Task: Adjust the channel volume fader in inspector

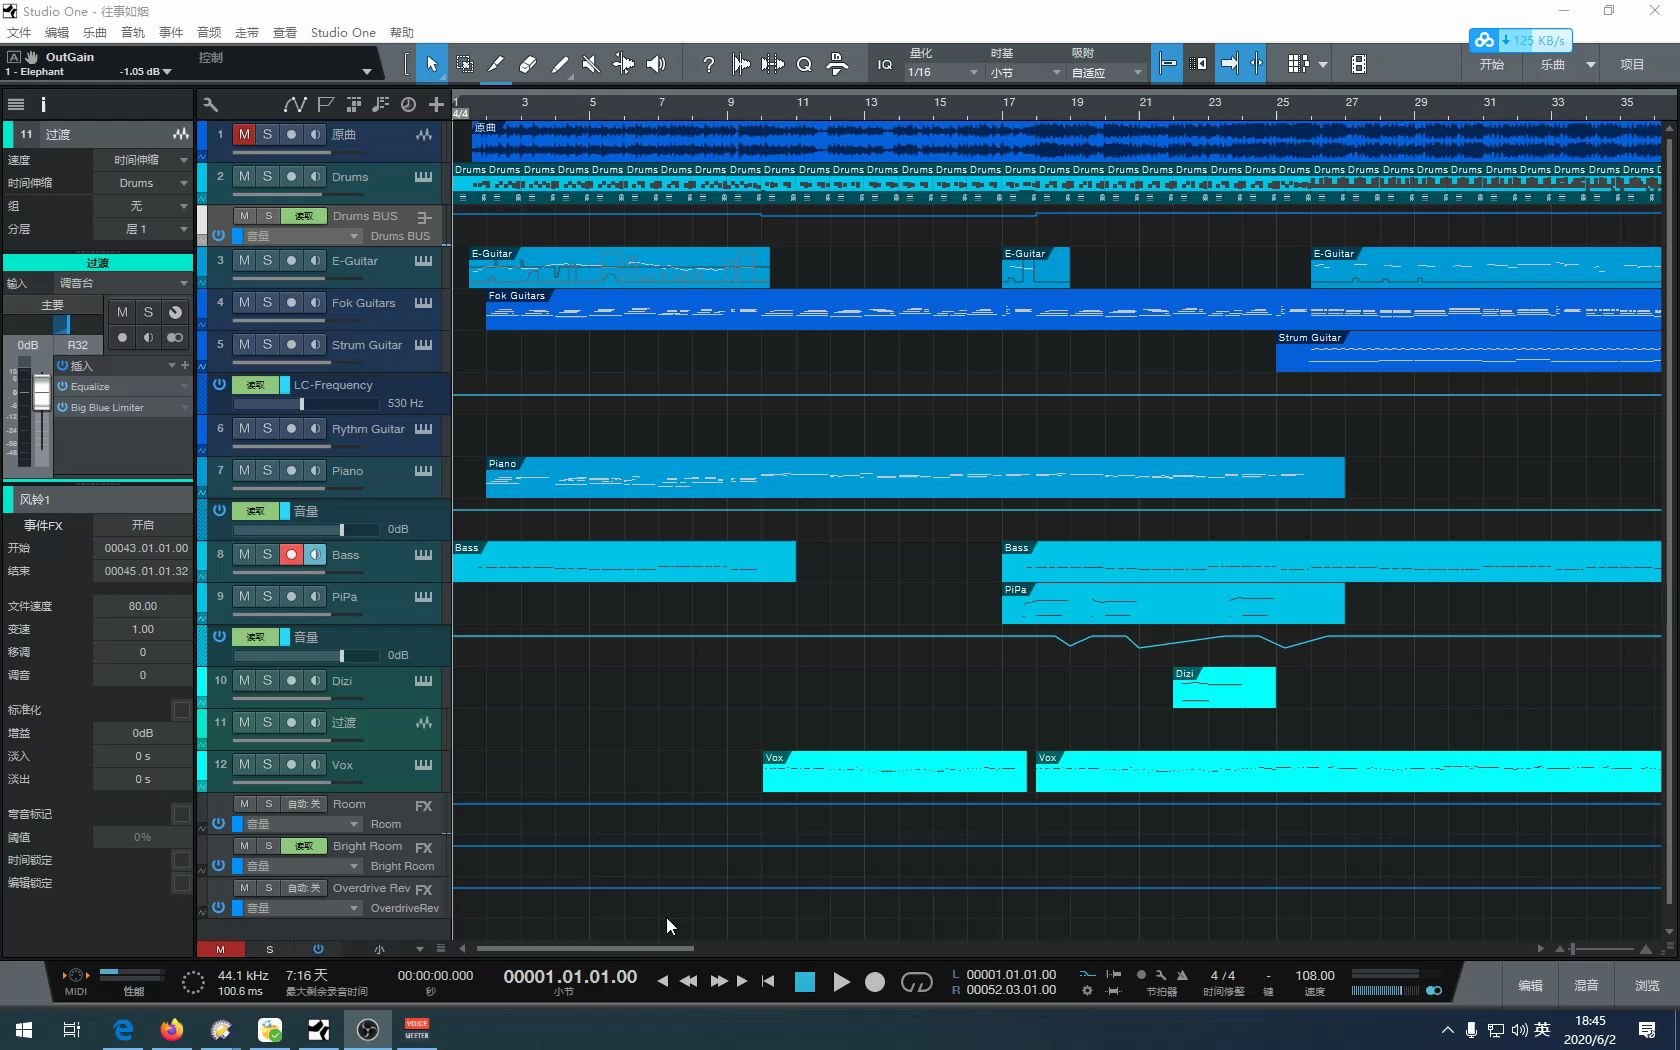Action: pyautogui.click(x=41, y=394)
